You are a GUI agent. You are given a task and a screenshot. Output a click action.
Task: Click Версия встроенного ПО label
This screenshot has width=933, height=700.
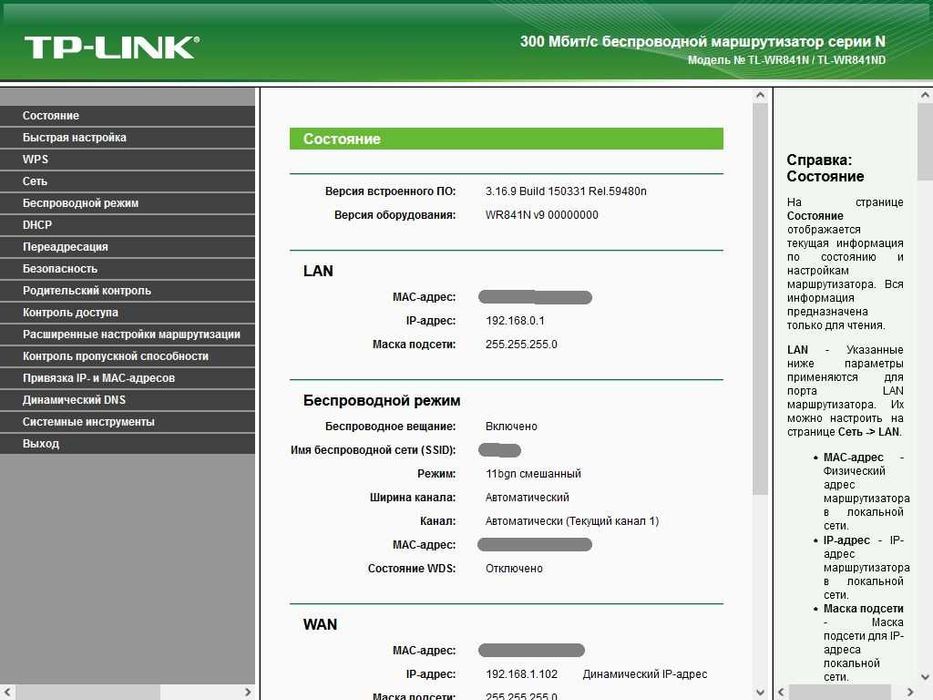coord(390,191)
